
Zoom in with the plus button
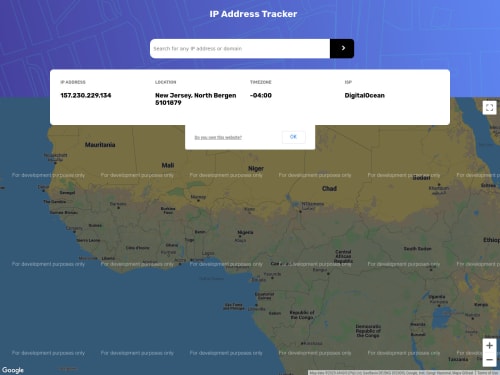click(489, 346)
